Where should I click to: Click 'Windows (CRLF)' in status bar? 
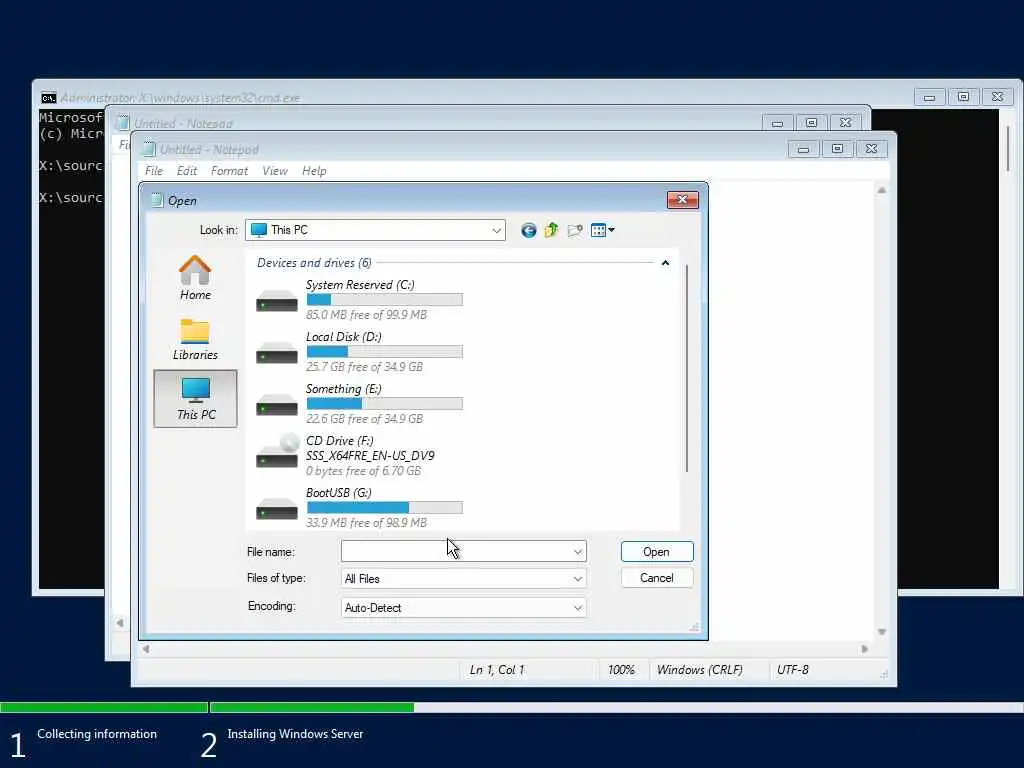click(x=699, y=670)
